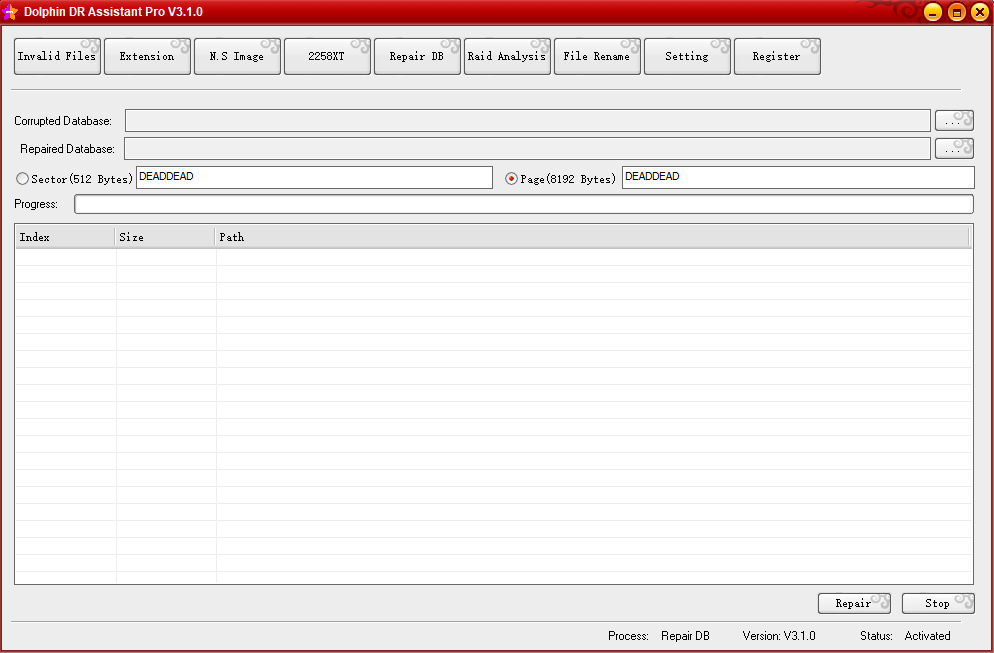994x653 pixels.
Task: Select the 2258XT module
Action: pyautogui.click(x=327, y=56)
